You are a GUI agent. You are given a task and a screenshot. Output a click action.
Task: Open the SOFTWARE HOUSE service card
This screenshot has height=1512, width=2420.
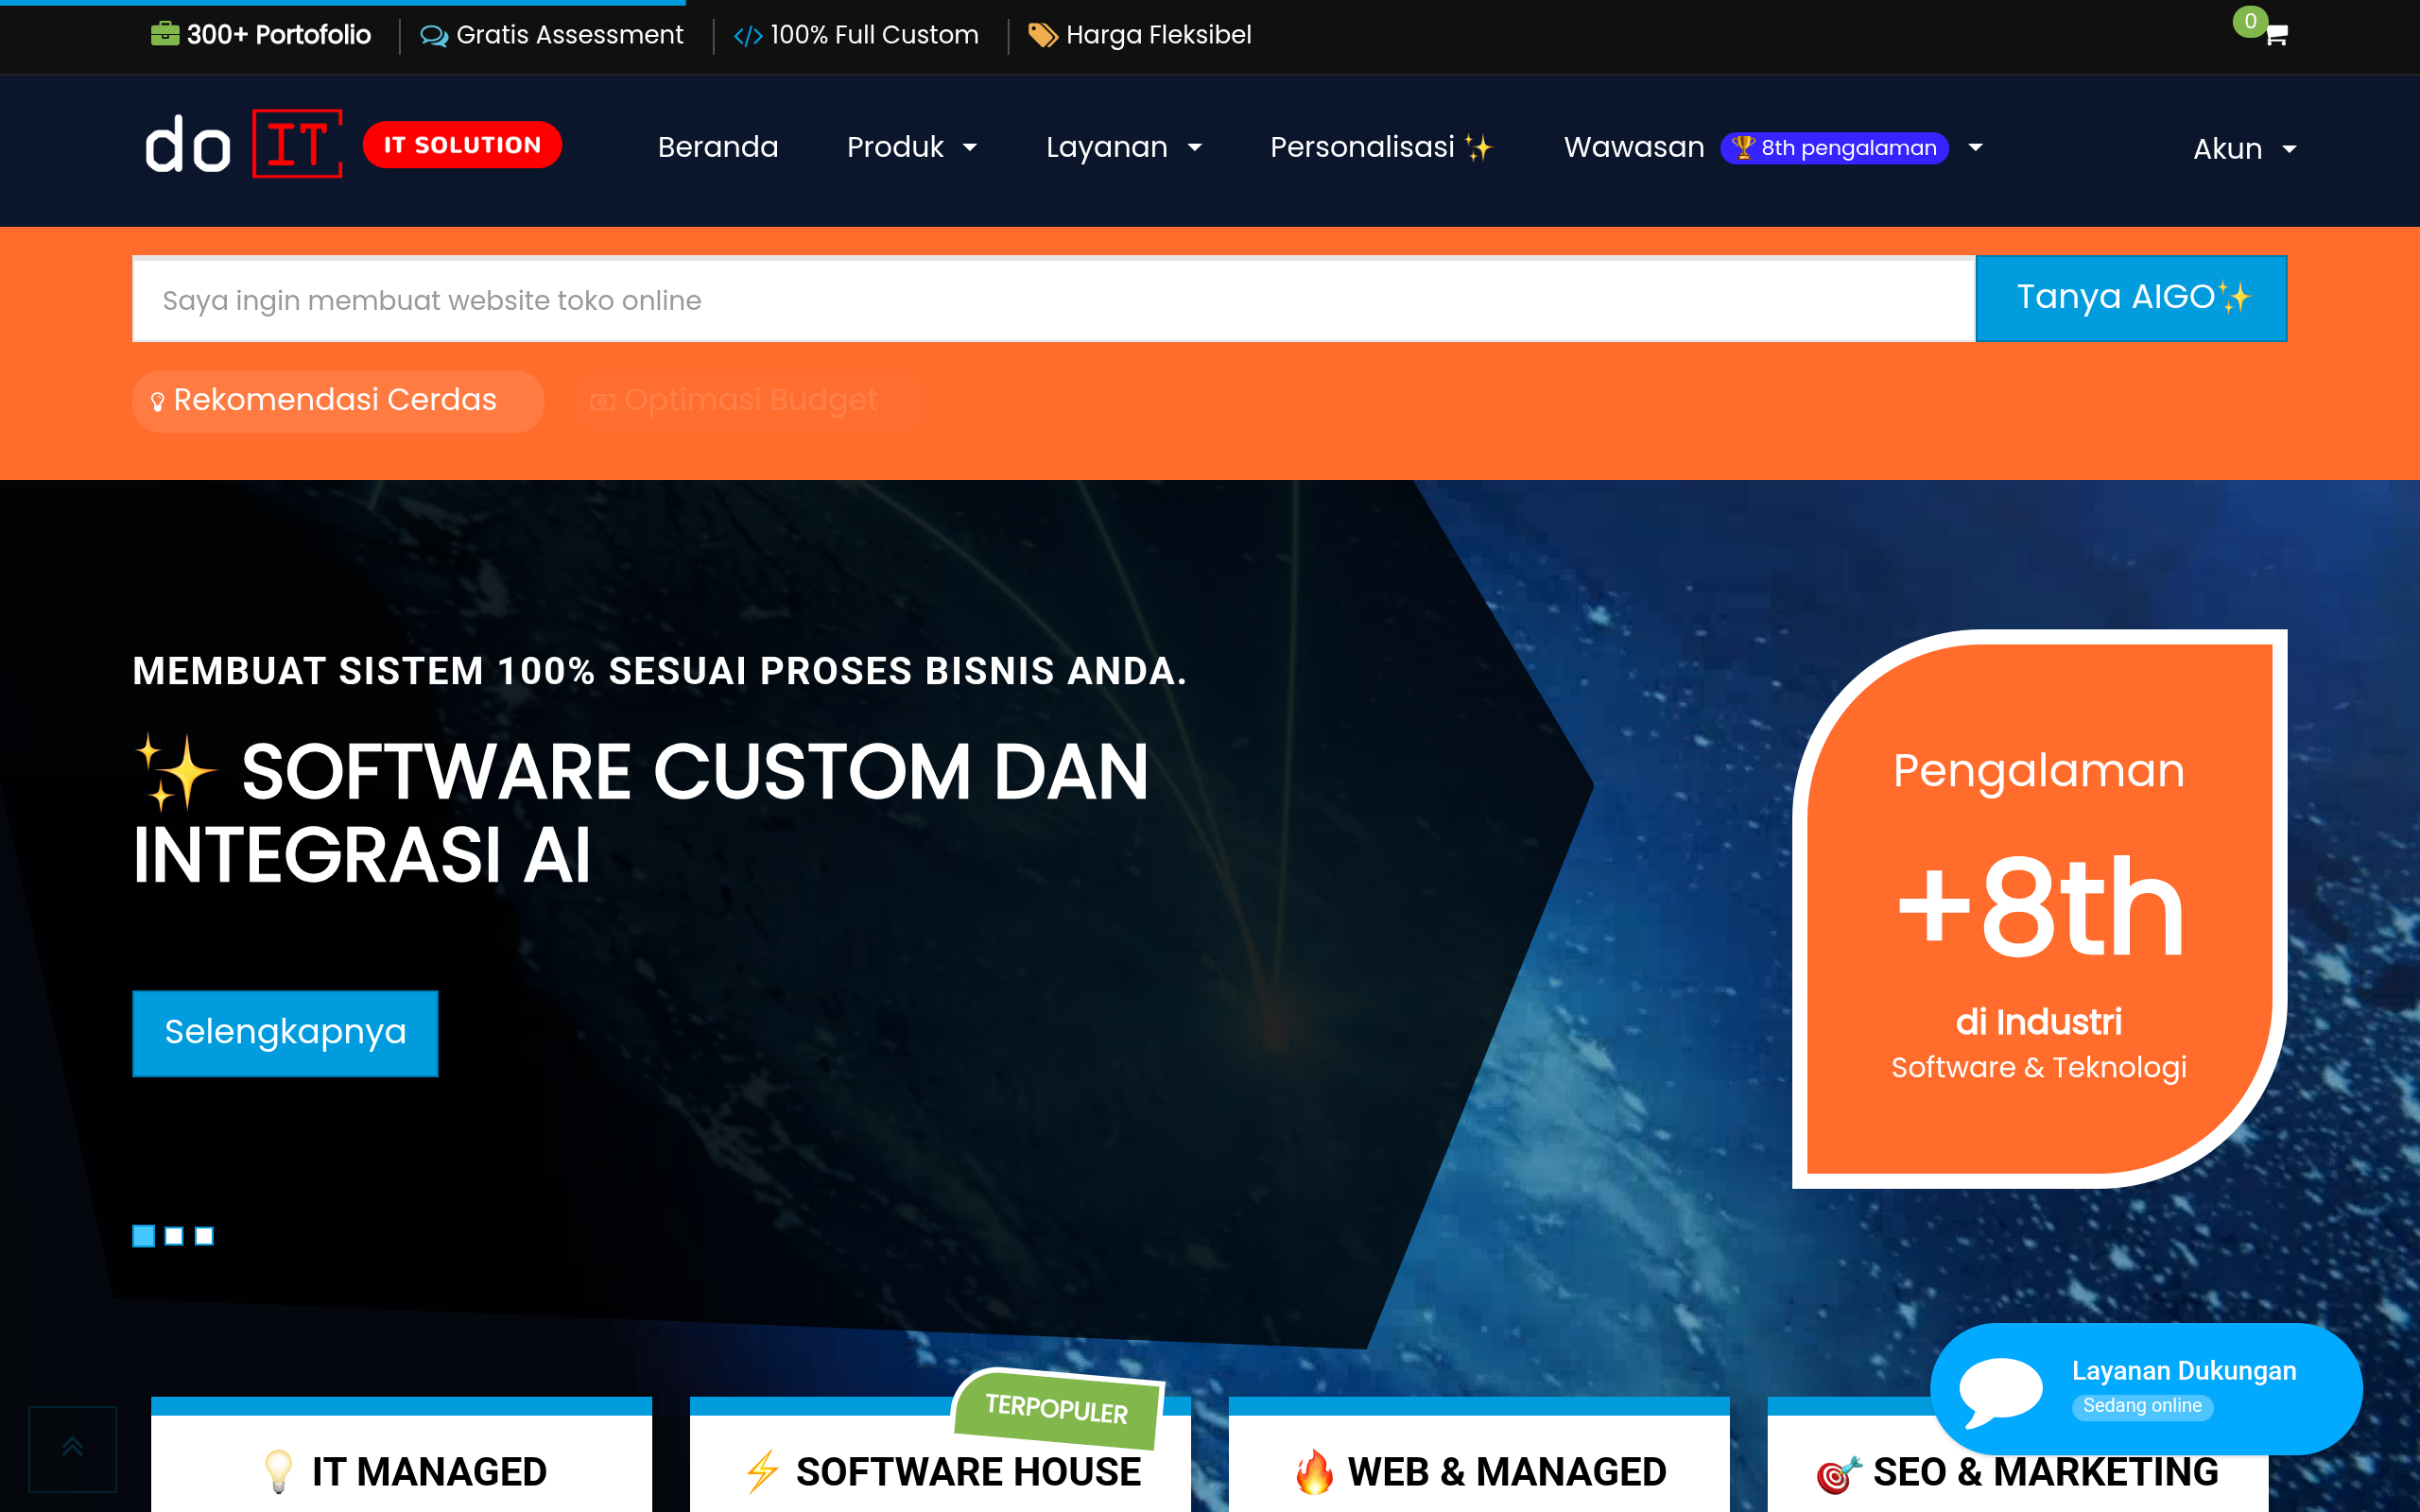(940, 1455)
